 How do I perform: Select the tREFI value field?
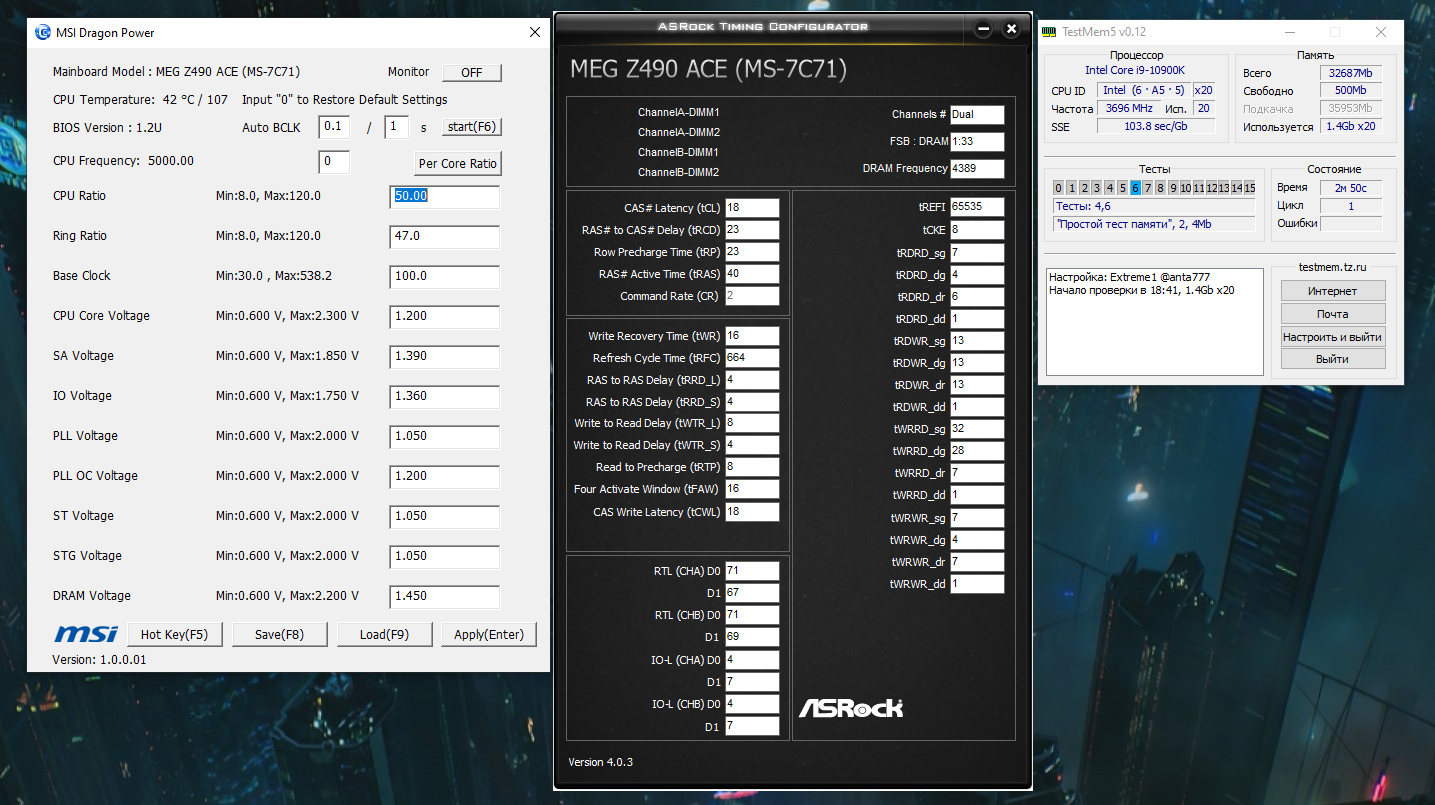(977, 207)
